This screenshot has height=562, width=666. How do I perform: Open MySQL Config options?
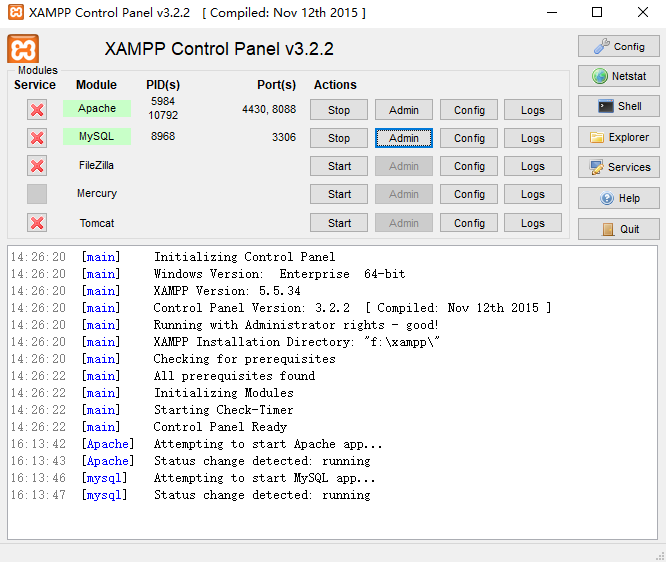coord(469,138)
